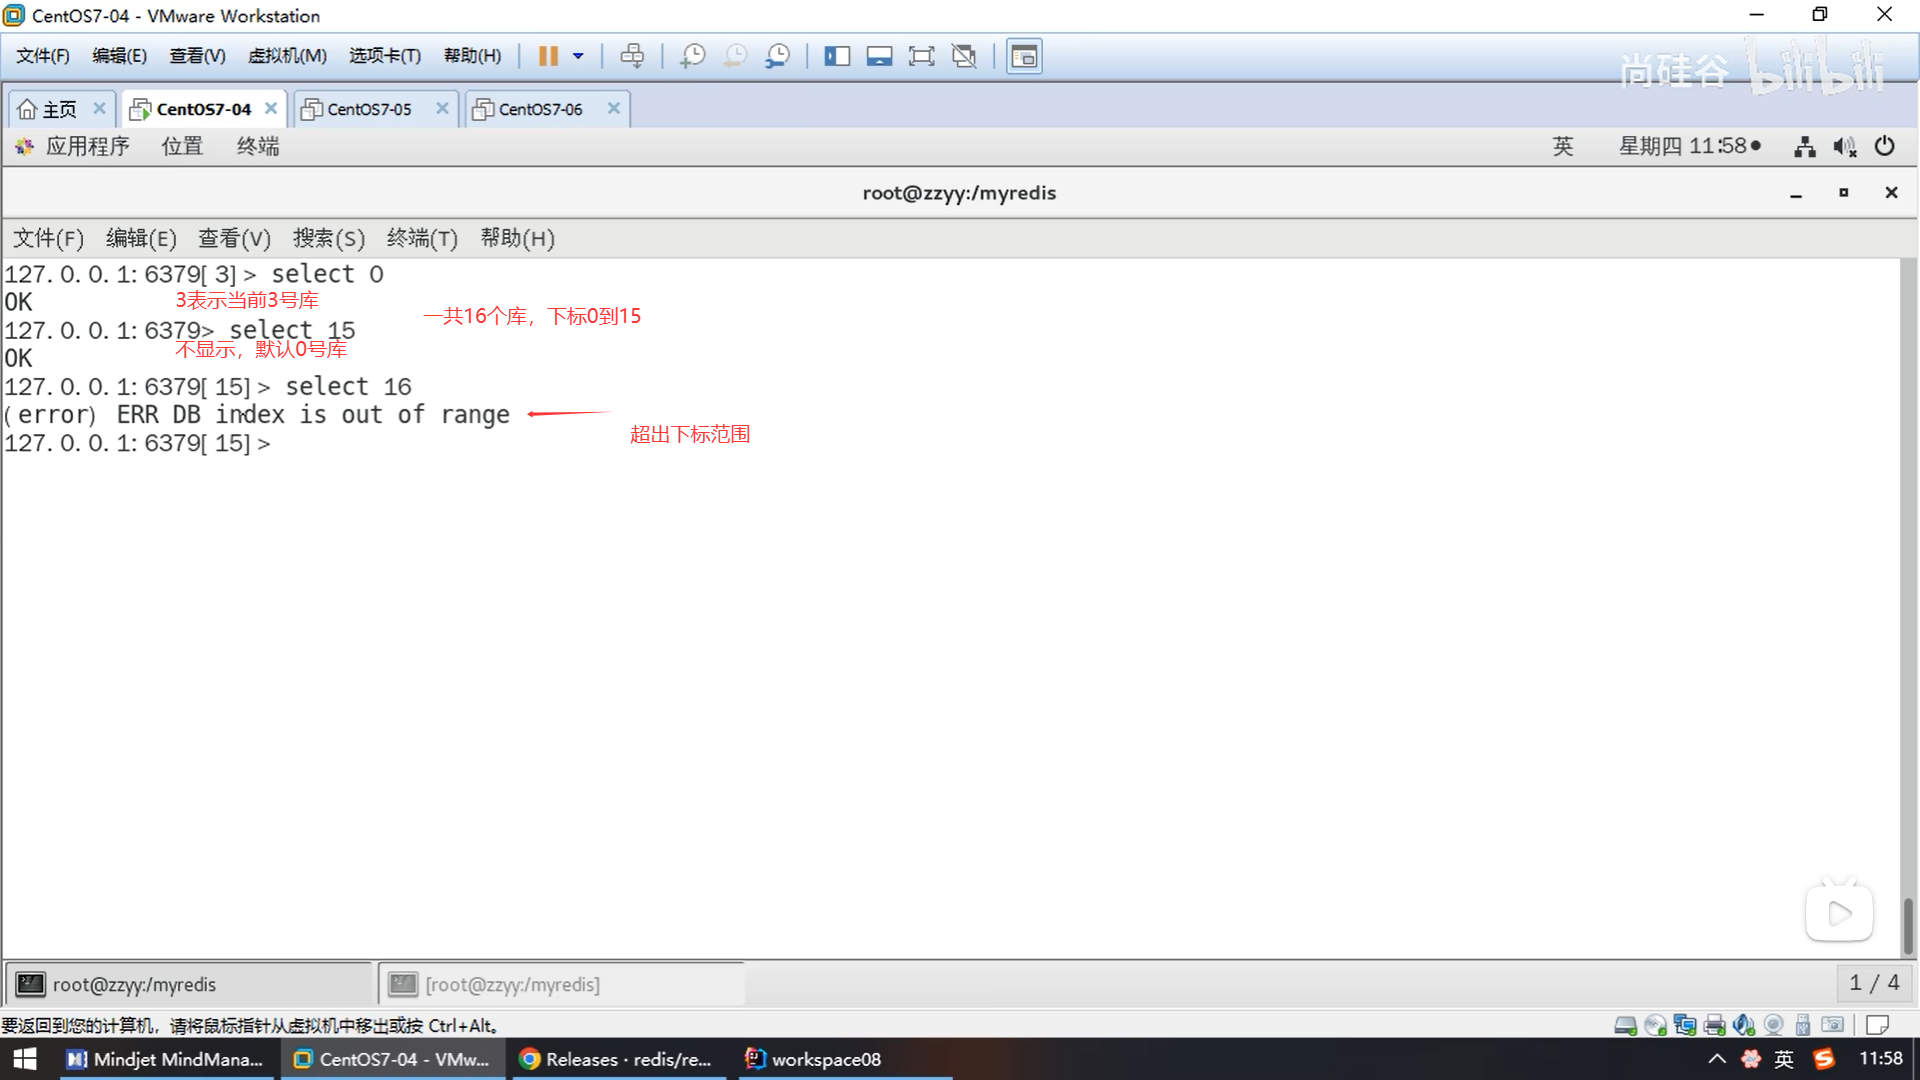Viewport: 1920px width, 1080px height.
Task: Open Mindjet MindManager from Windows taskbar
Action: 165,1059
